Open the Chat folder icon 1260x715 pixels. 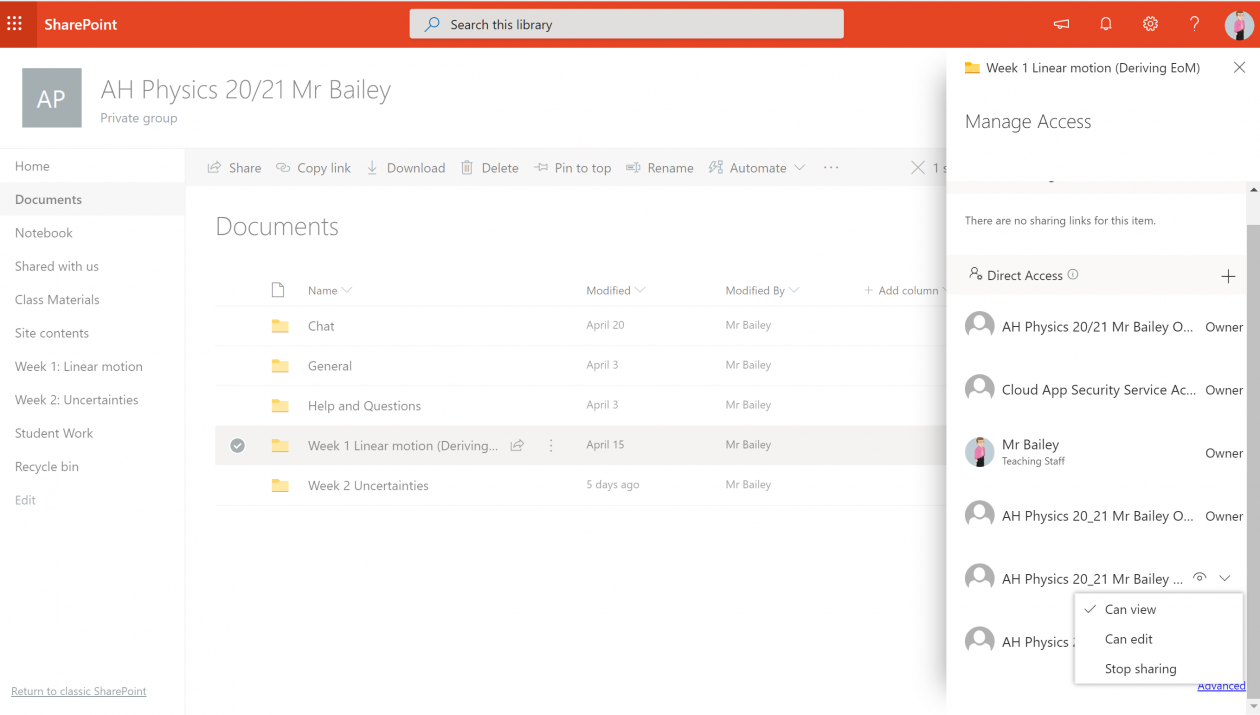pyautogui.click(x=280, y=326)
